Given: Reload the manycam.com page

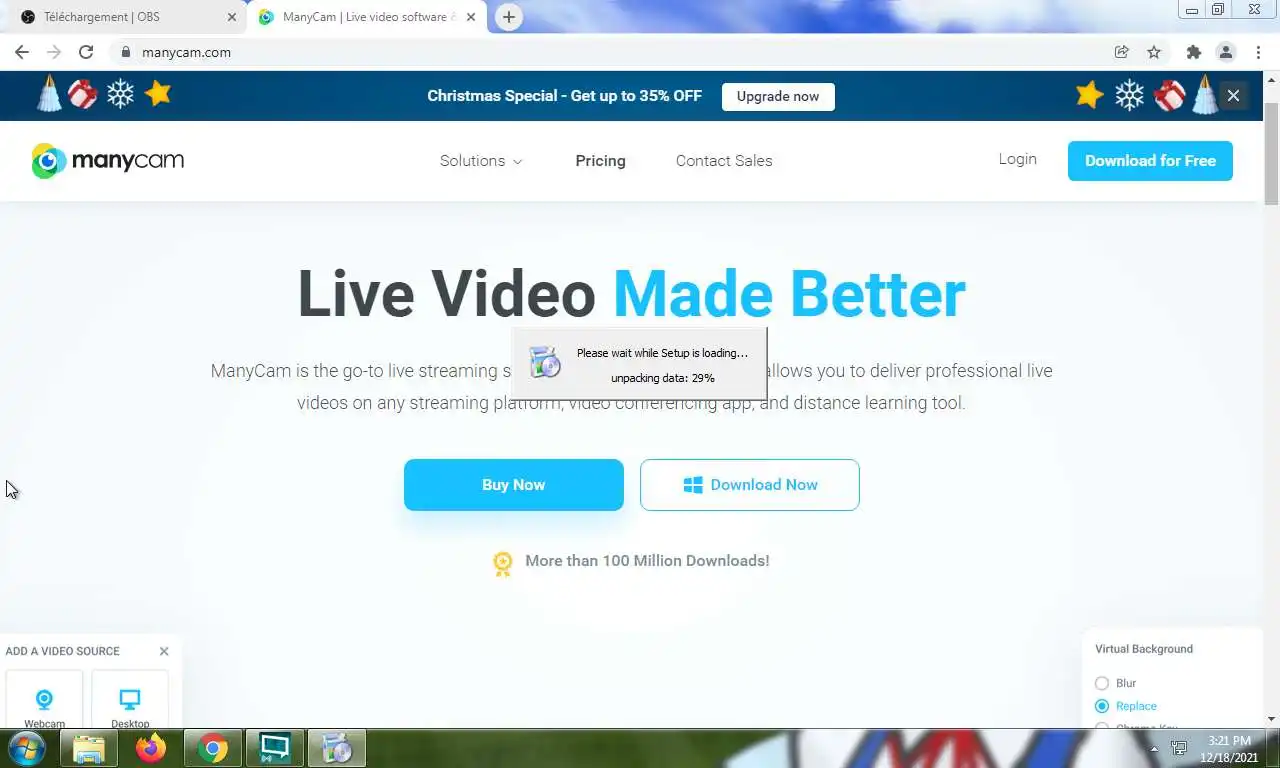Looking at the screenshot, I should (x=86, y=52).
